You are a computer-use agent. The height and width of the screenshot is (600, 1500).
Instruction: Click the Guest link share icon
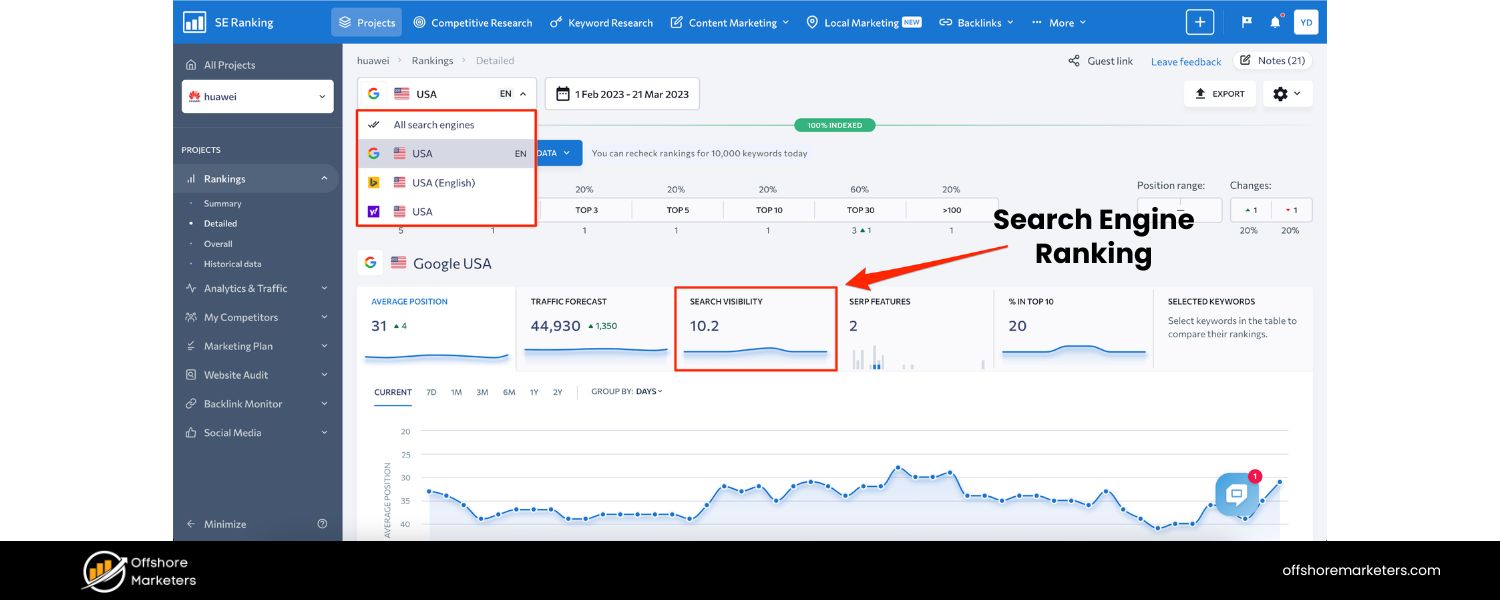tap(1075, 60)
